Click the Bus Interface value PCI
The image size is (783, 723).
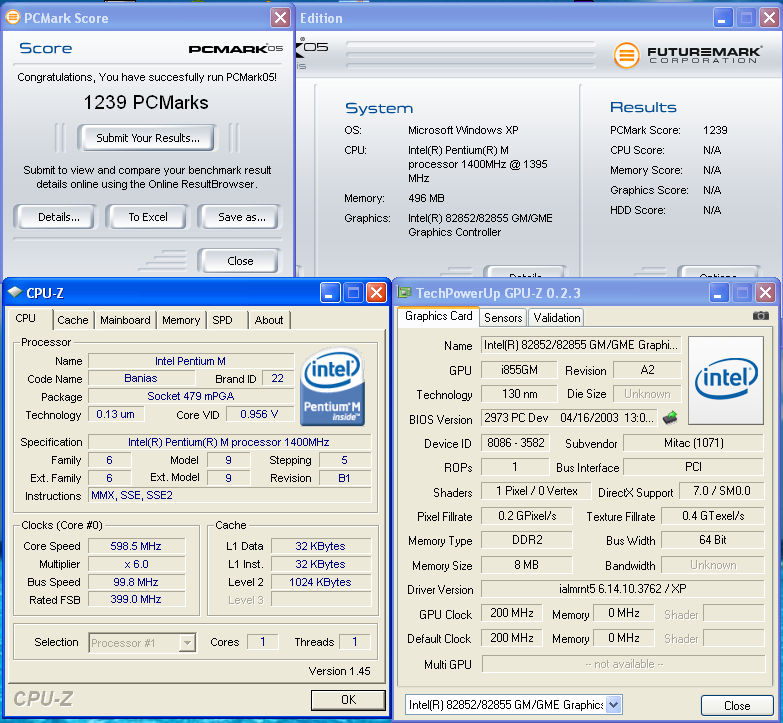pos(694,467)
